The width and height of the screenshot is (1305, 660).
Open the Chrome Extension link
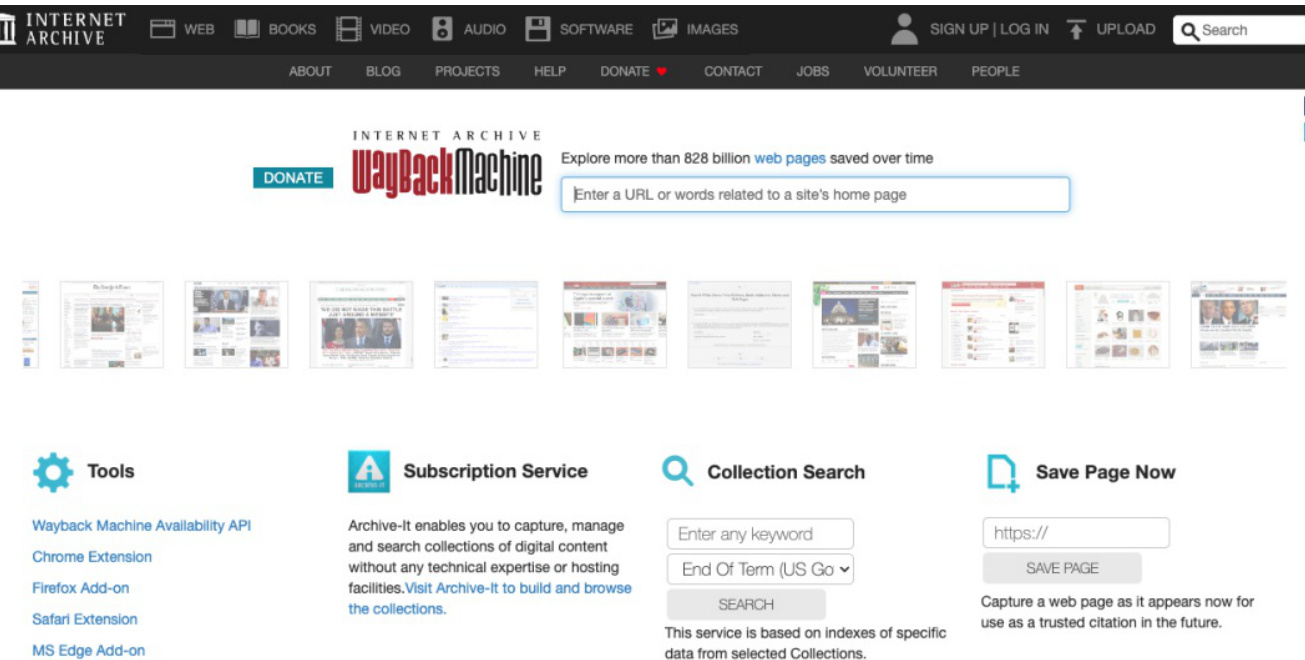92,556
